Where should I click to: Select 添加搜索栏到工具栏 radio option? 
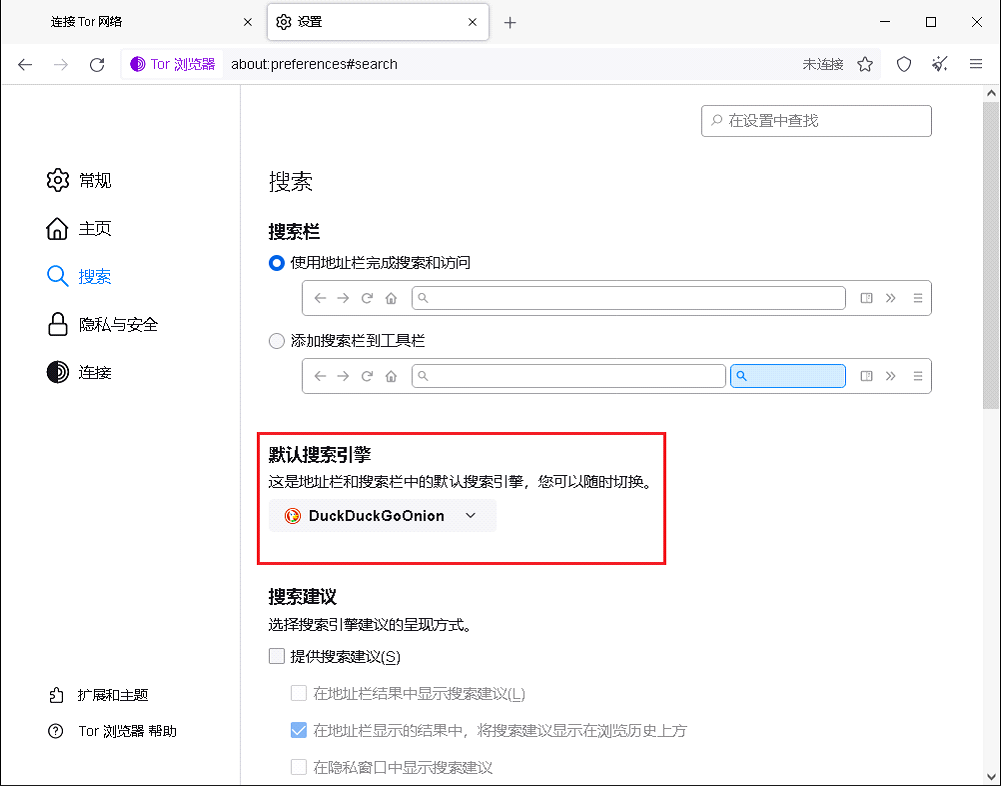click(276, 341)
